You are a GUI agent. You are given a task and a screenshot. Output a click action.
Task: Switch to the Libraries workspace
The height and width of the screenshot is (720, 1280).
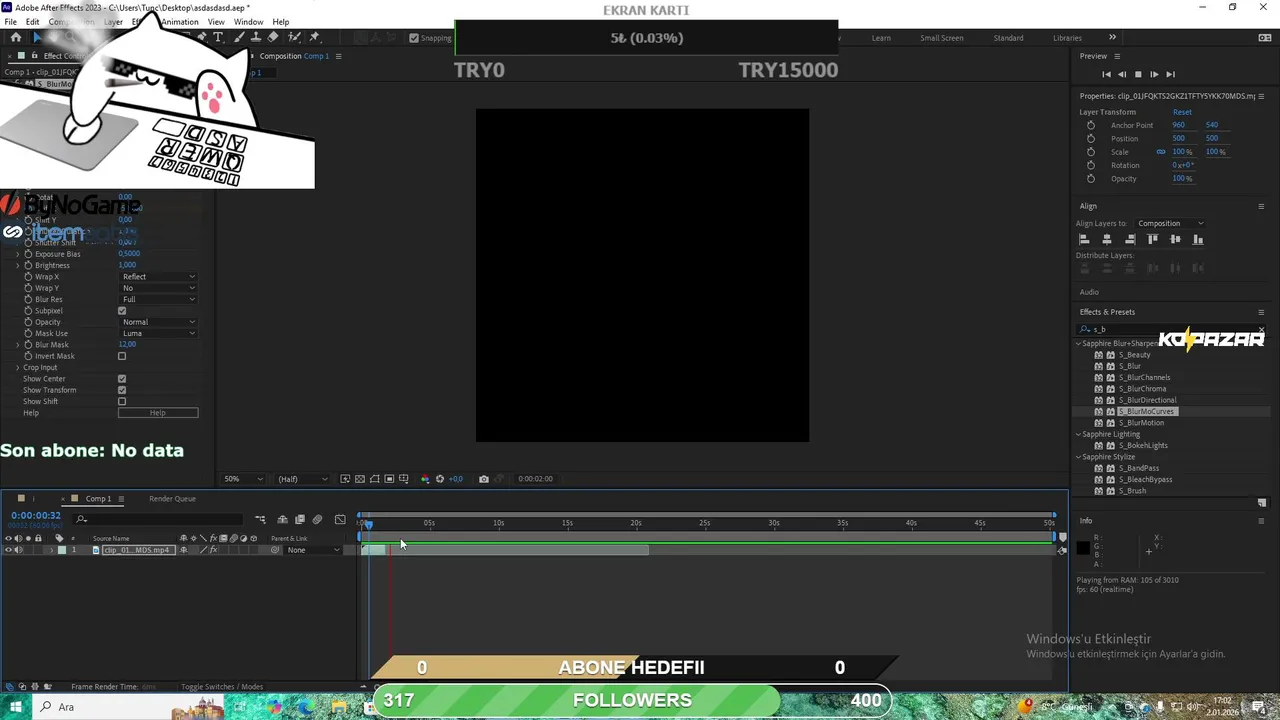(x=1067, y=38)
